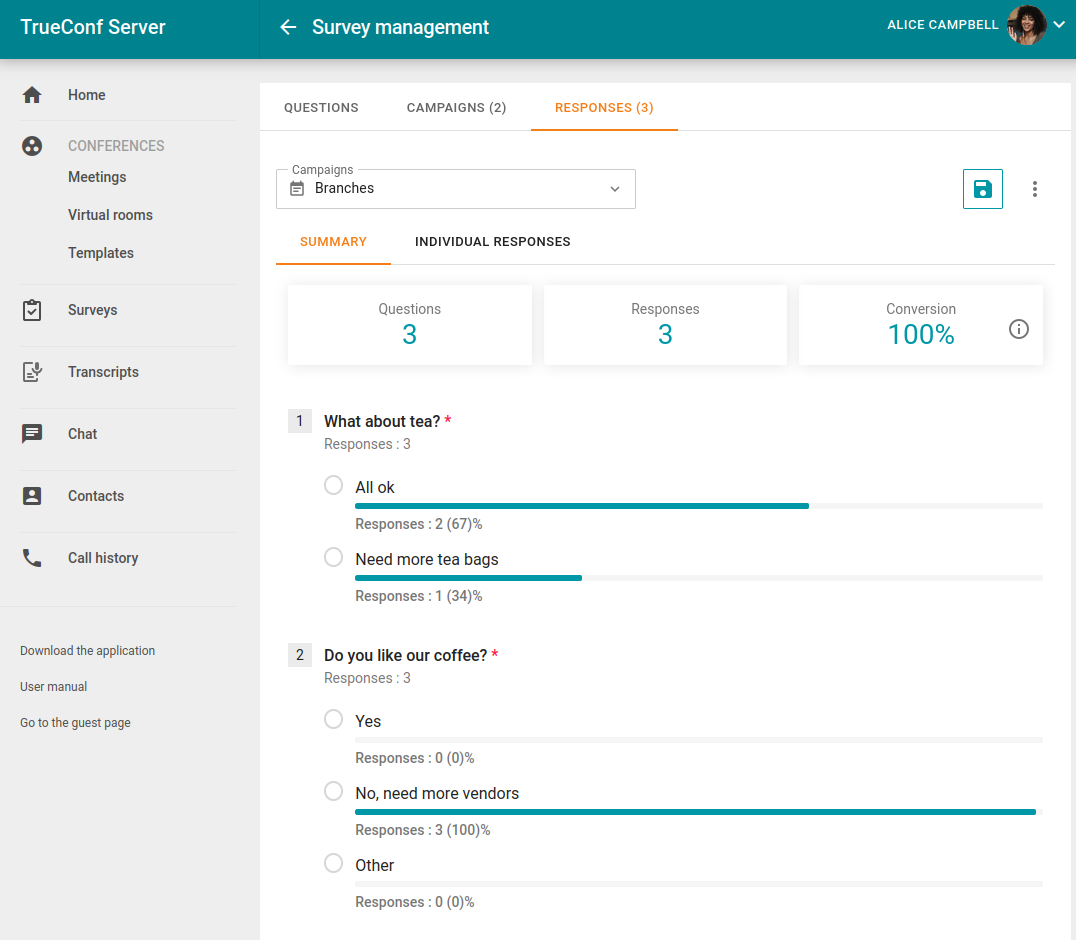Click the Surveys clipboard icon

point(32,310)
